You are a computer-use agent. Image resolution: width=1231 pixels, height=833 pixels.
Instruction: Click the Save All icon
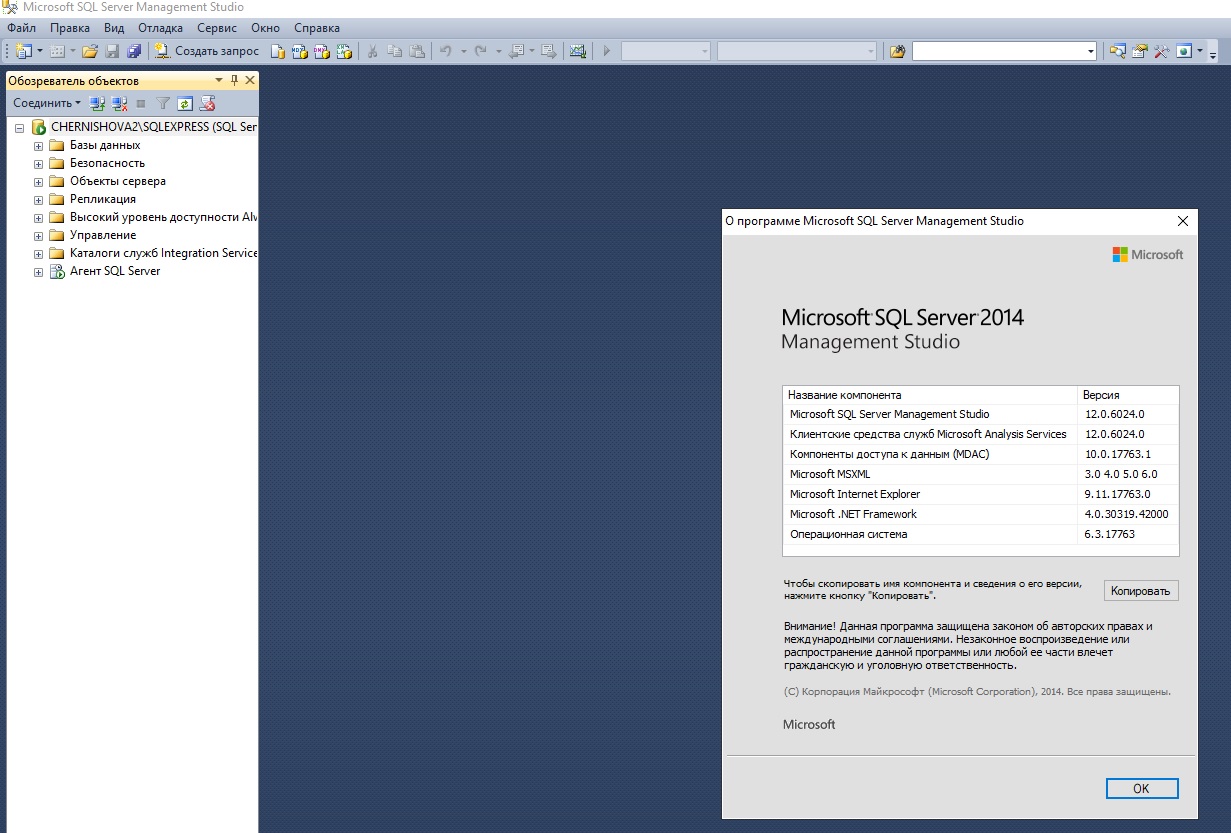[x=134, y=51]
